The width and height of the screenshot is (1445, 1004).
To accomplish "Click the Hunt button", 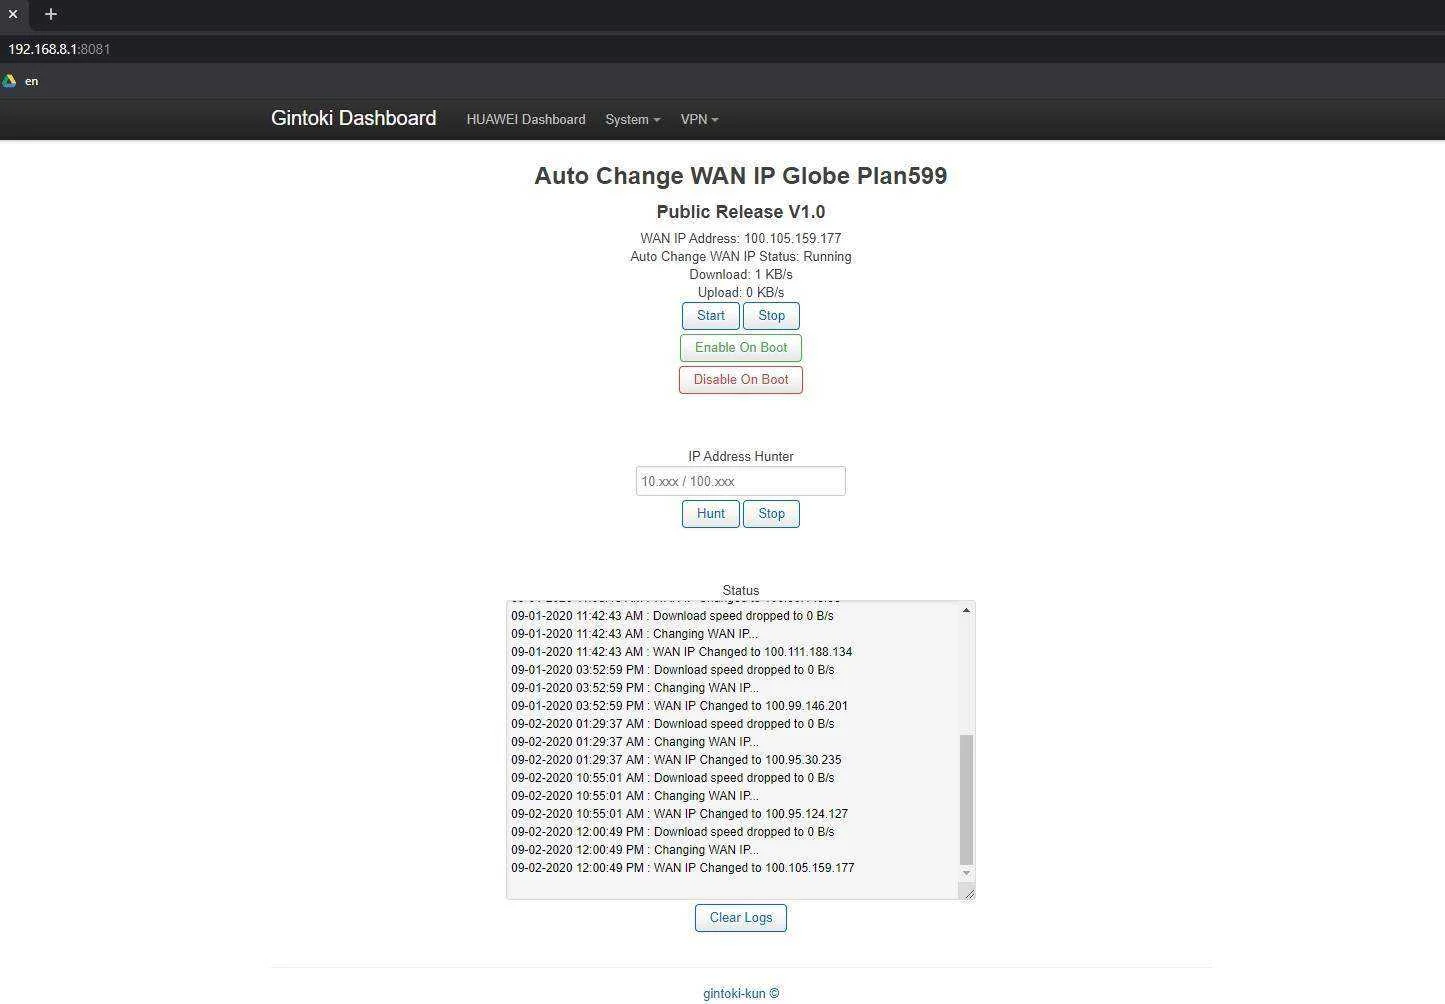I will [711, 514].
